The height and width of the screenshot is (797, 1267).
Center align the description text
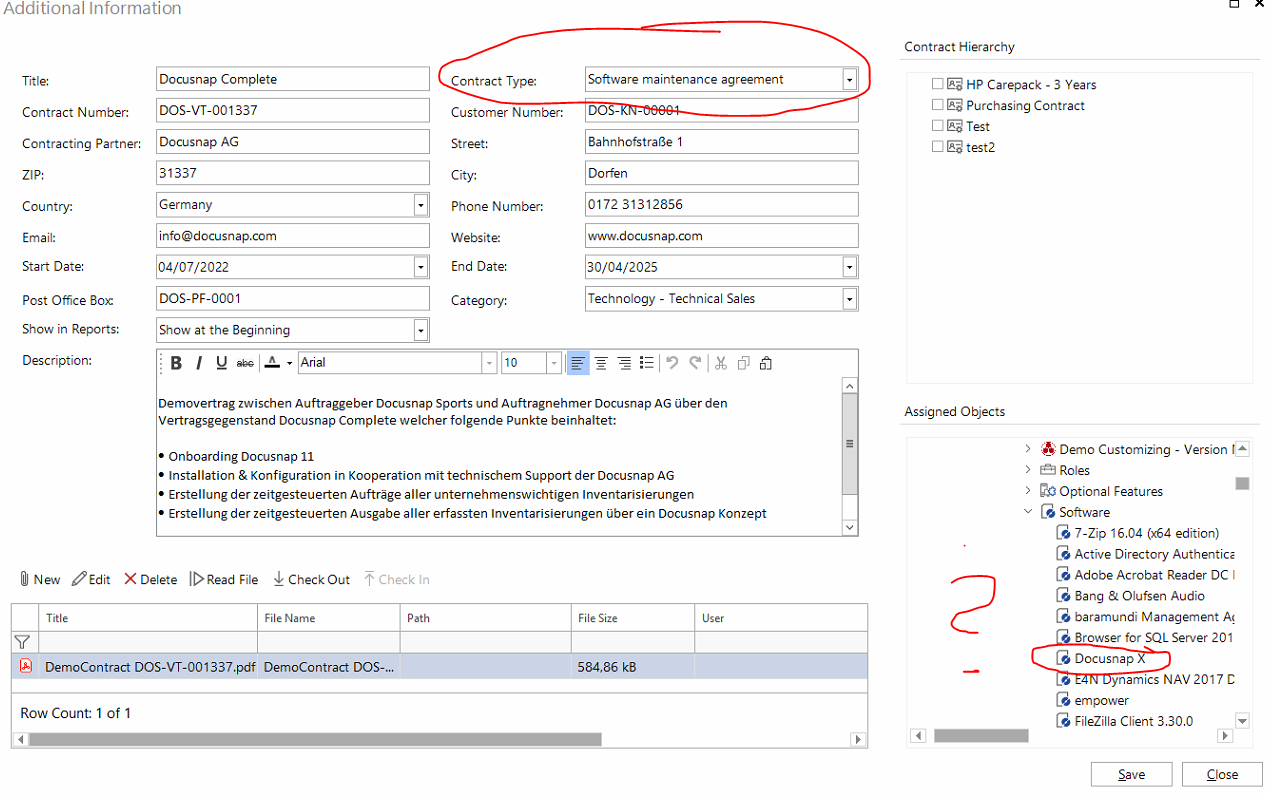coord(601,363)
